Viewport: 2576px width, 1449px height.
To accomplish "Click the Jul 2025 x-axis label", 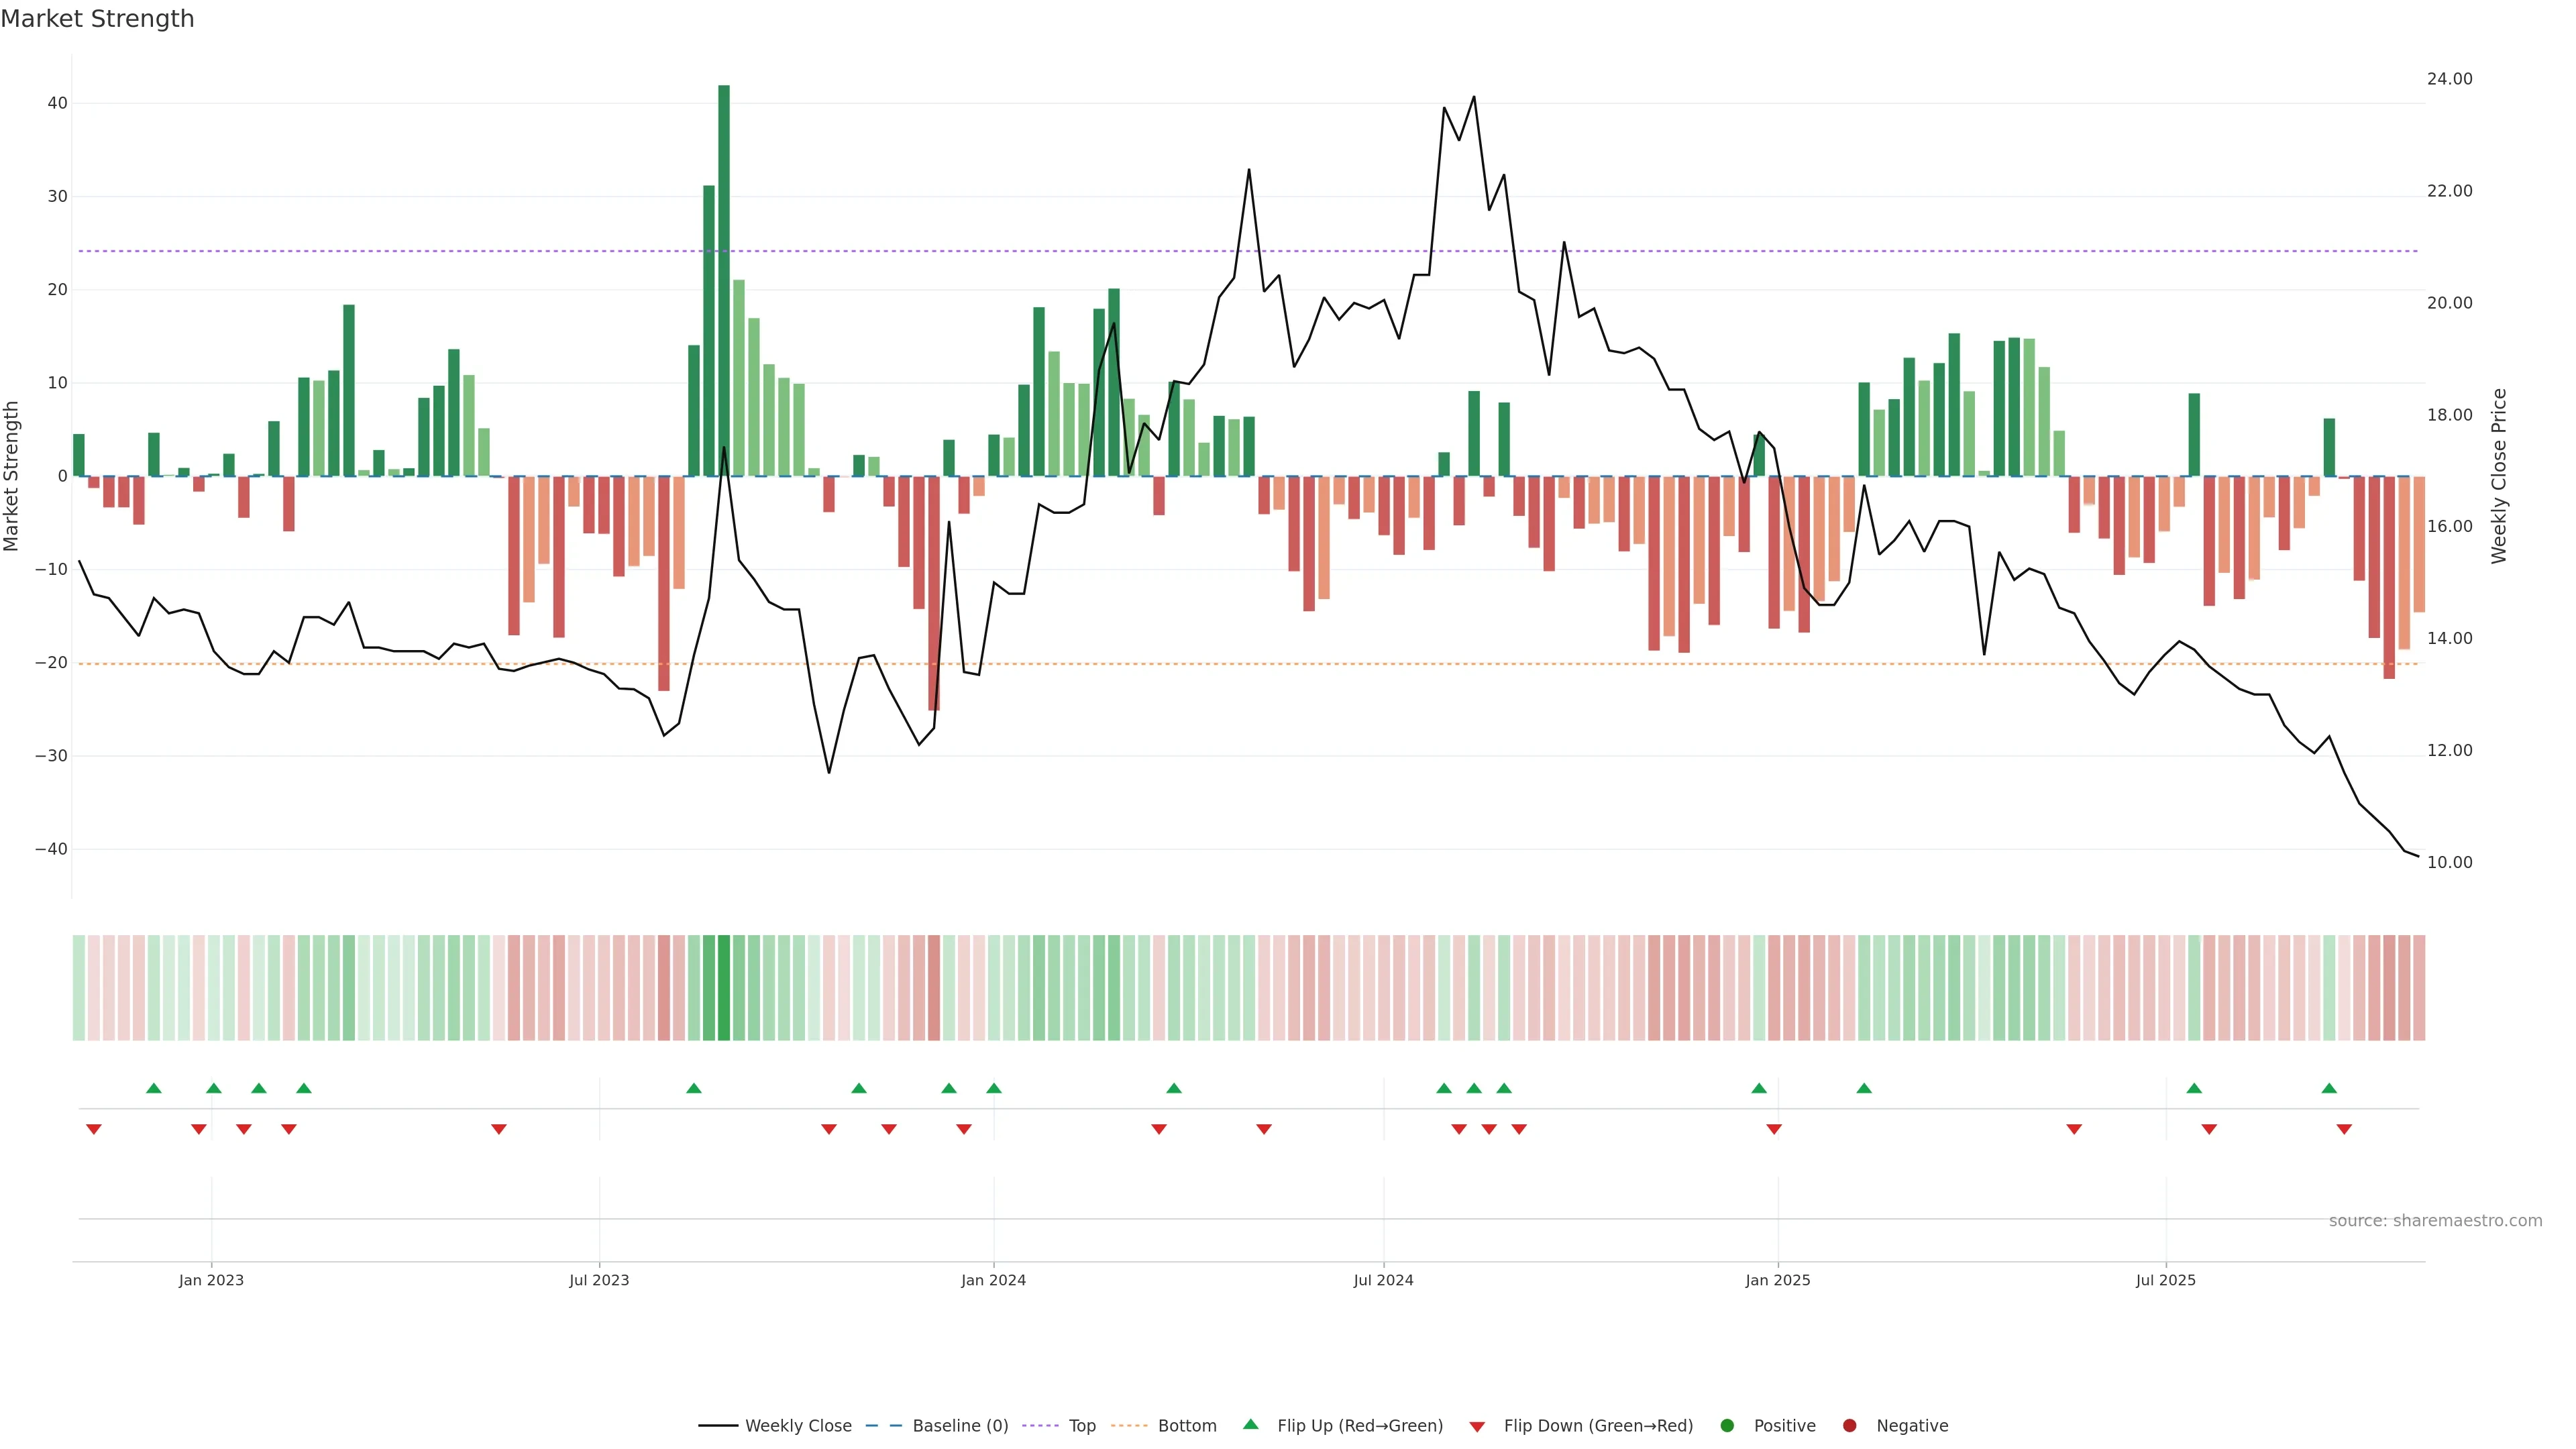I will (x=2165, y=1280).
